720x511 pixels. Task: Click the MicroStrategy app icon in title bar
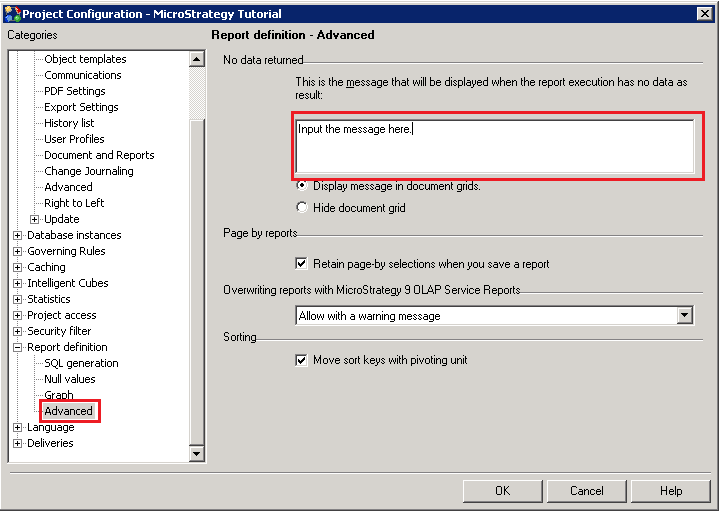pos(12,13)
